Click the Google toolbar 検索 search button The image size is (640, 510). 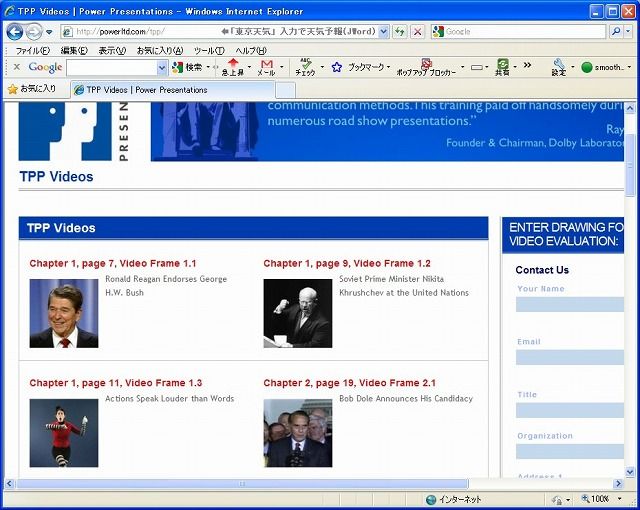[187, 67]
